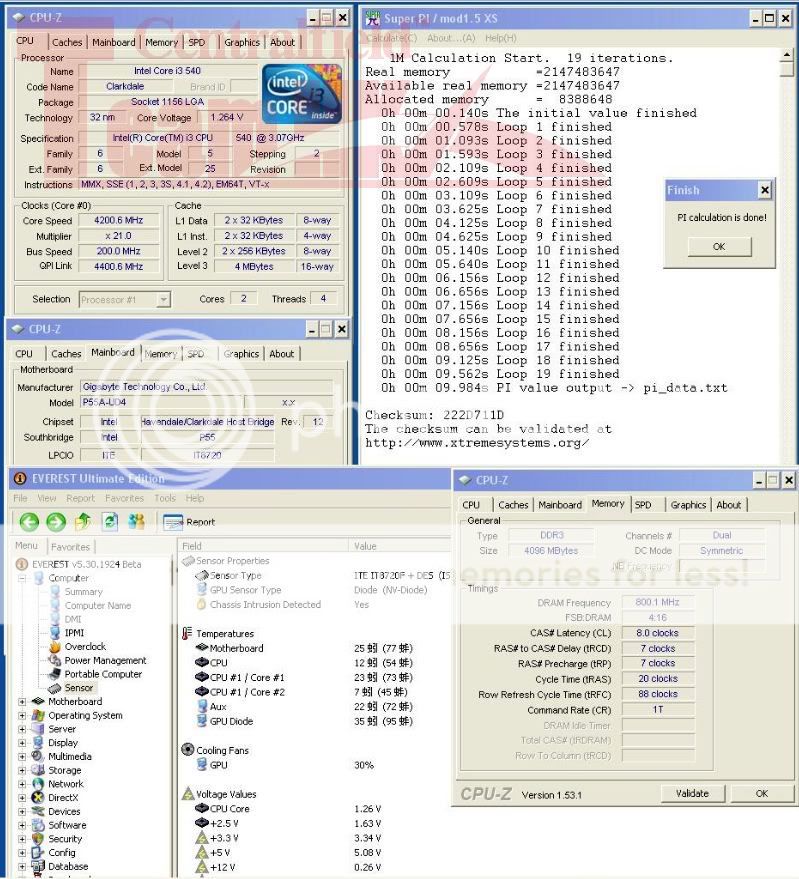
Task: Open SPD tab in Memory CPU-Z window
Action: 643,505
